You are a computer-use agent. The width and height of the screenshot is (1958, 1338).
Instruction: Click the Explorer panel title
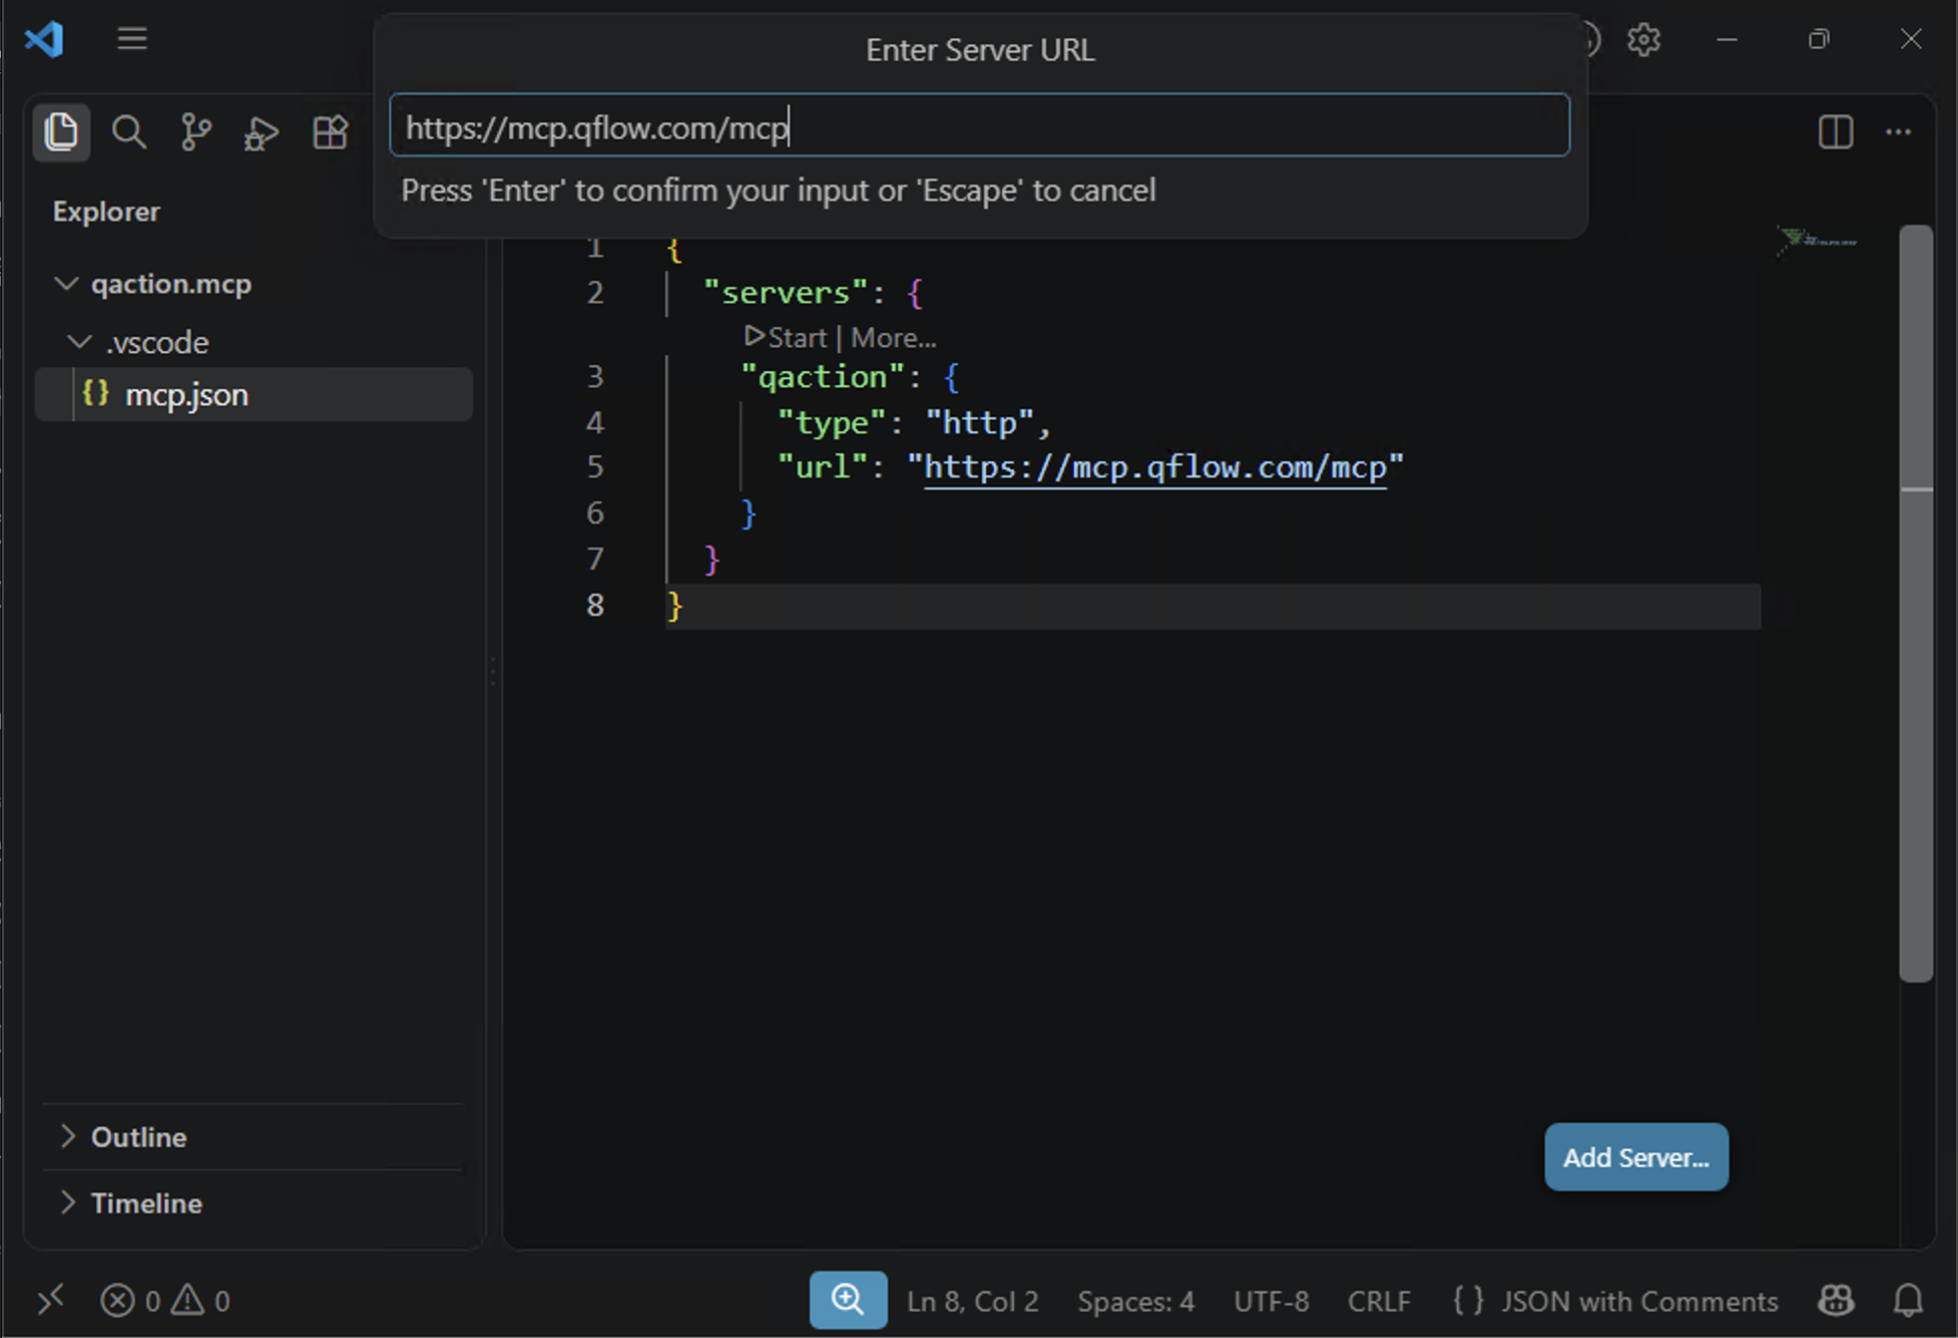(x=106, y=212)
